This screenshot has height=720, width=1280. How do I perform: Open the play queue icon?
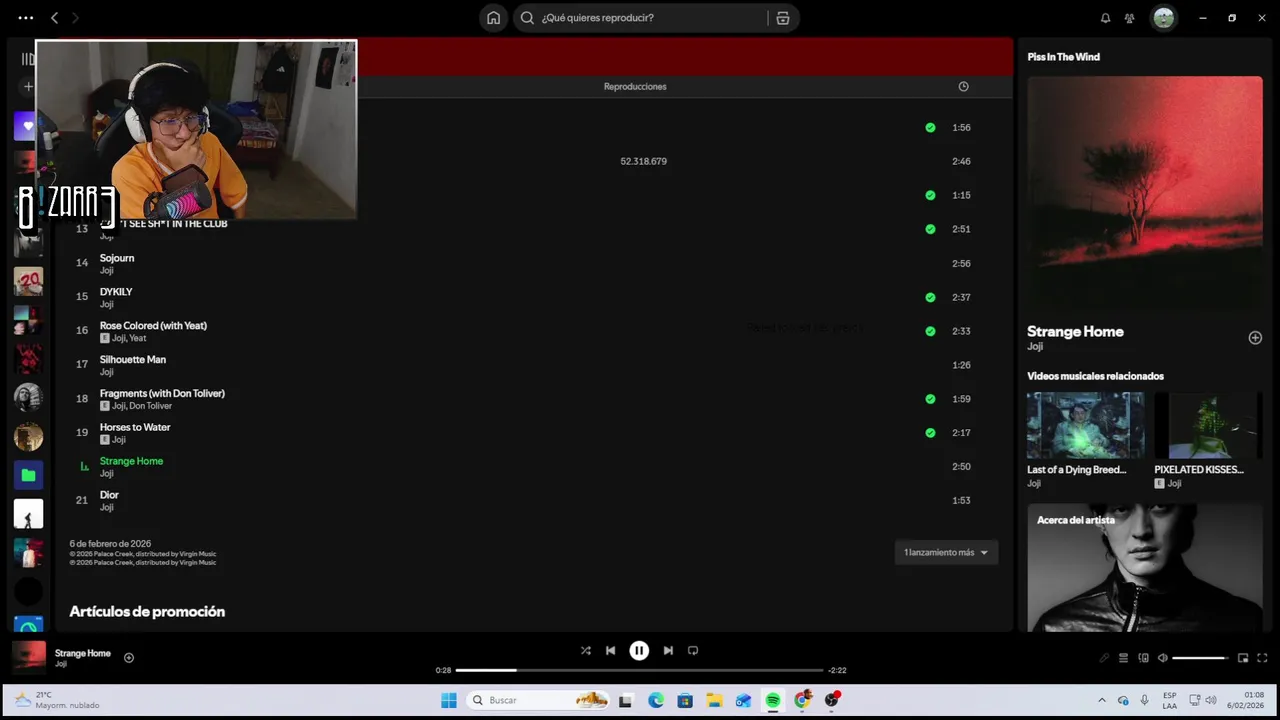click(1123, 658)
